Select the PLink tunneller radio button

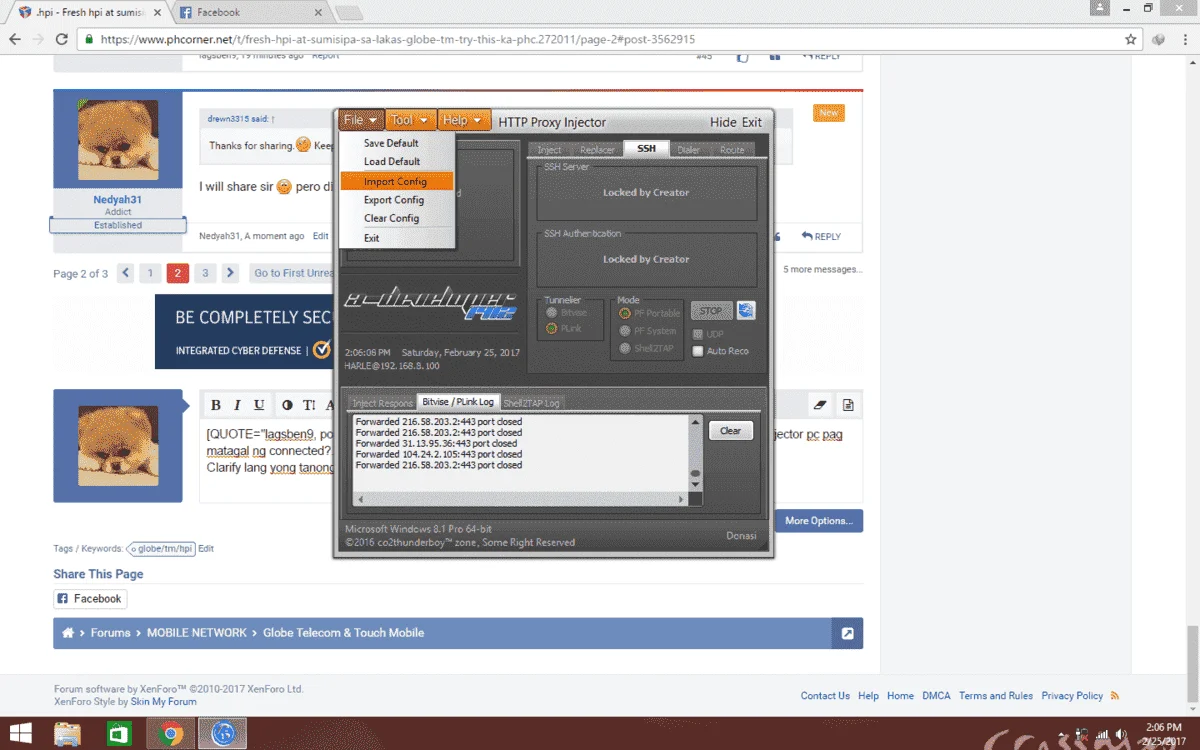tap(552, 328)
